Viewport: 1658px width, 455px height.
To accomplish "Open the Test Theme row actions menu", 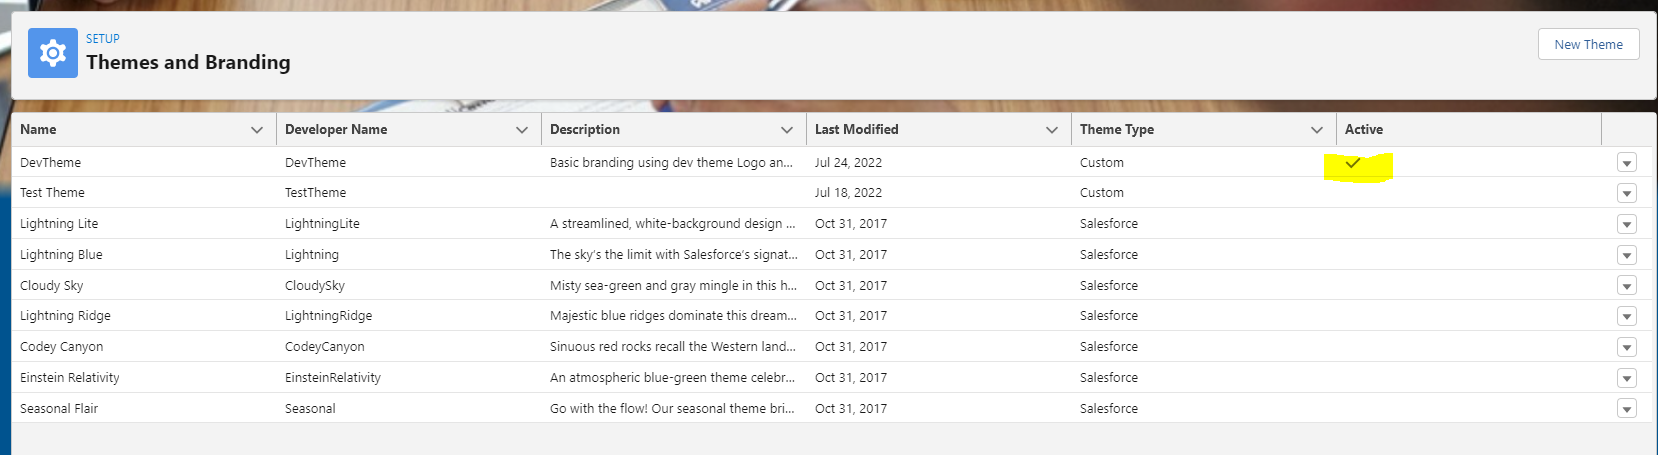I will click(1626, 193).
